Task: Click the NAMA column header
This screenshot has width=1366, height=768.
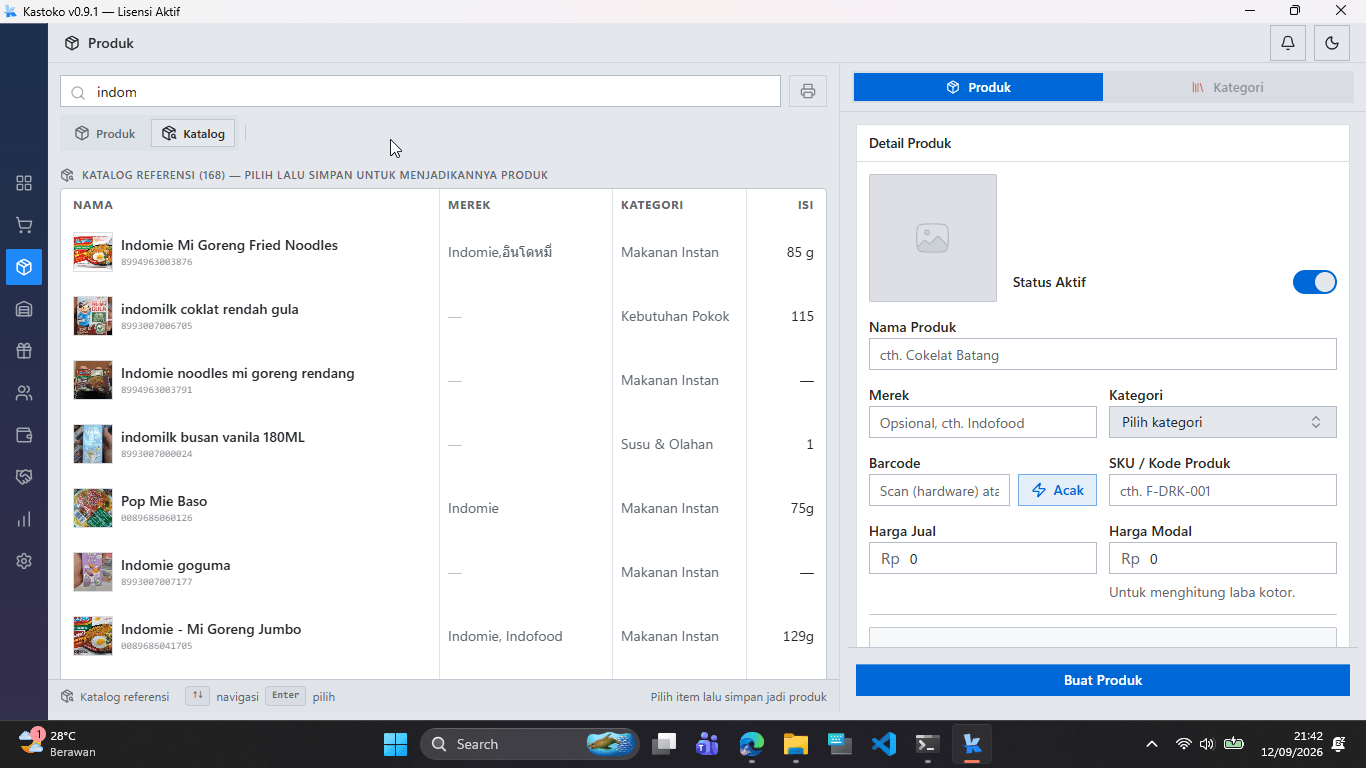Action: [x=93, y=205]
